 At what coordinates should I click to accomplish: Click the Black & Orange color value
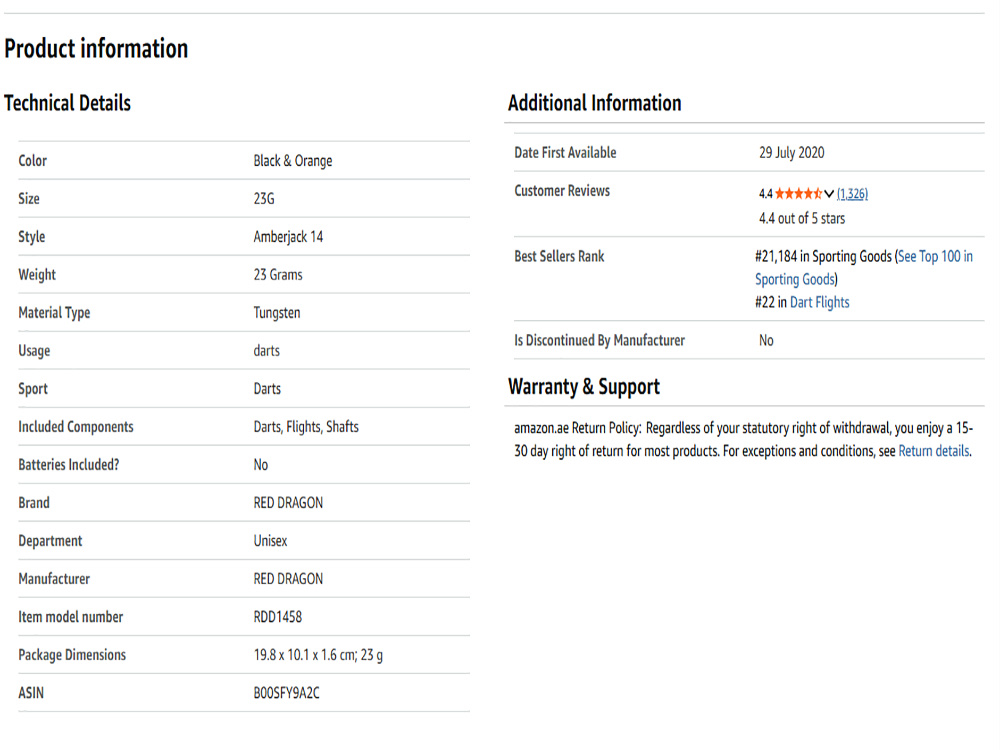pos(293,161)
